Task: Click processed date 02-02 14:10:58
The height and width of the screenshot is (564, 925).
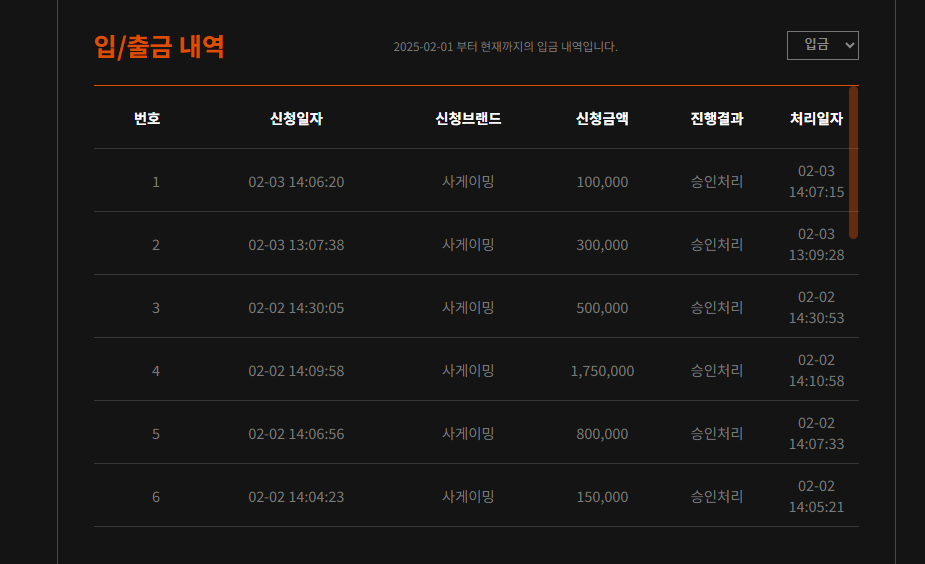Action: point(816,371)
